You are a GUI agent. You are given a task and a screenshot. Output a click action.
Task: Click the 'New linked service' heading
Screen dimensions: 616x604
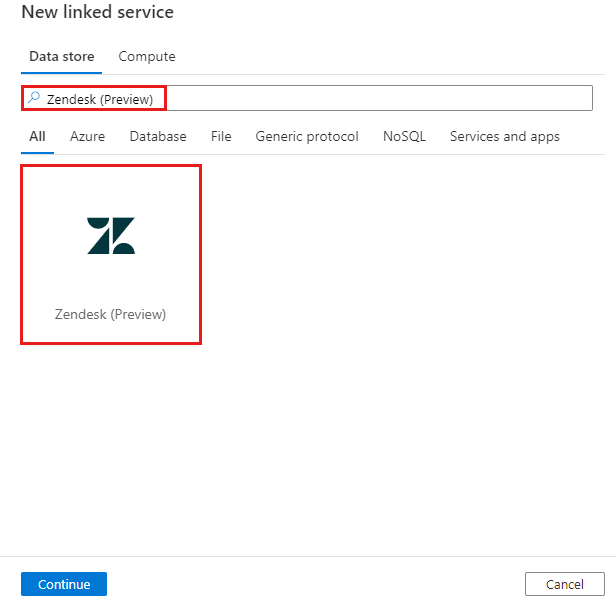point(97,13)
